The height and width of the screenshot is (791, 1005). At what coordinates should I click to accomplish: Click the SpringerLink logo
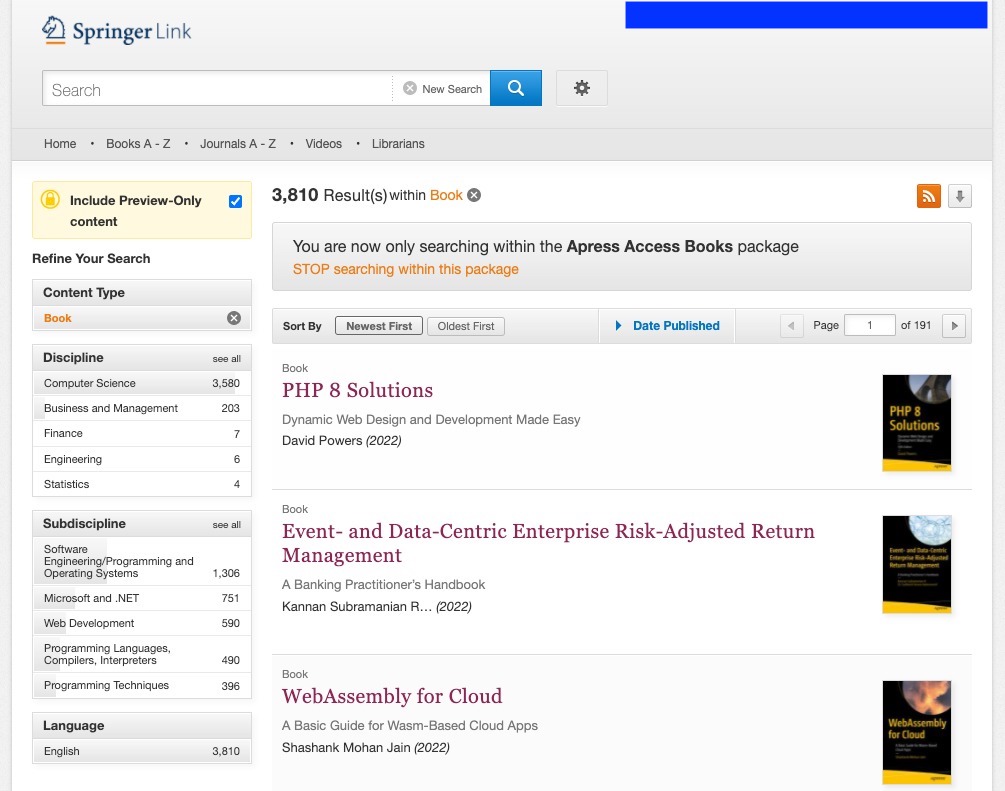117,30
